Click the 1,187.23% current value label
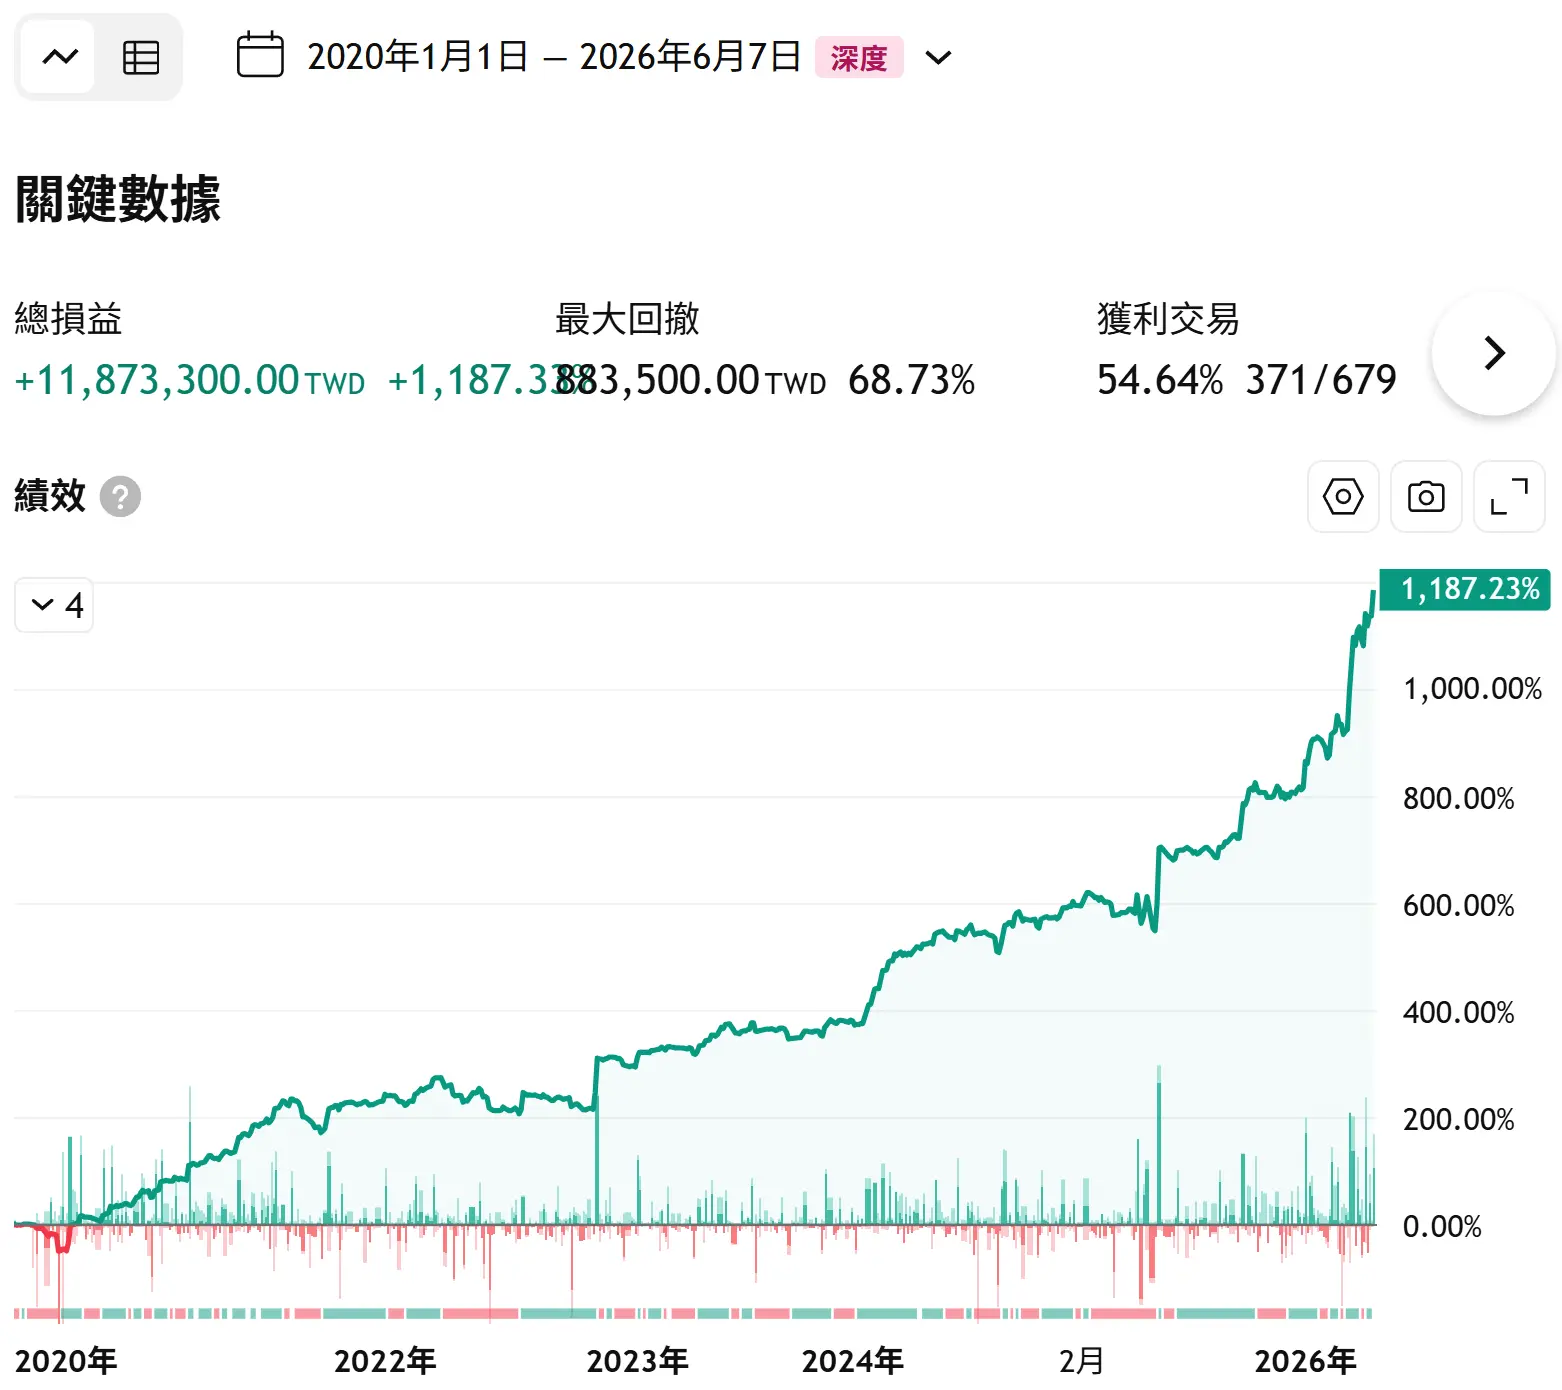The image size is (1562, 1390). click(1465, 589)
